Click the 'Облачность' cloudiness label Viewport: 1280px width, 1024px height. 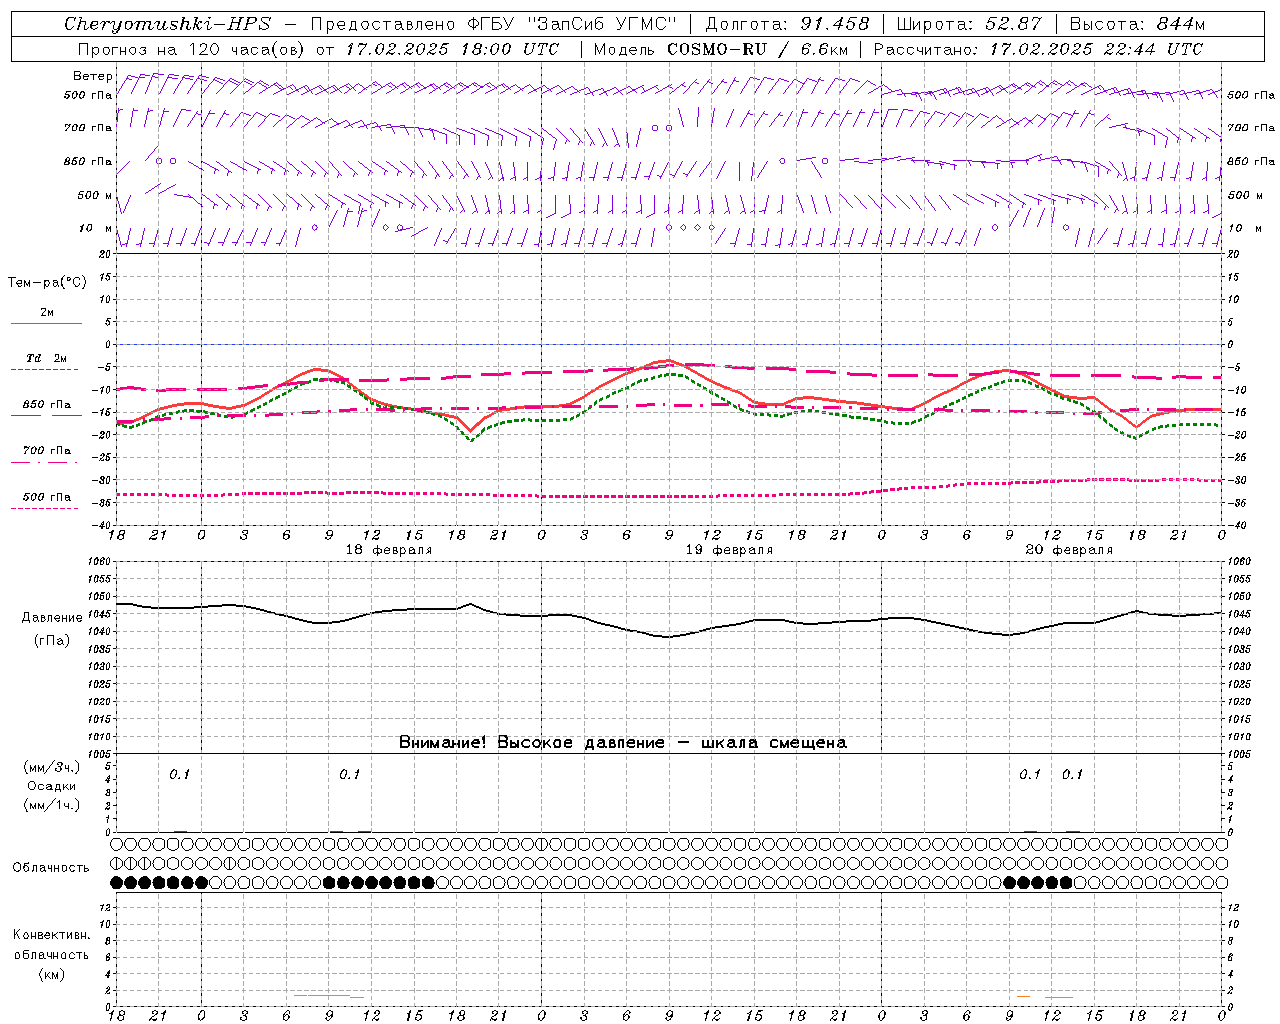click(51, 868)
